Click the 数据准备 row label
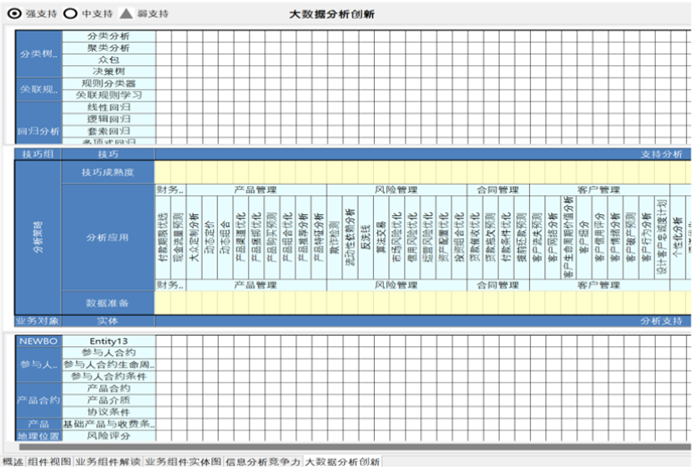Image resolution: width=696 pixels, height=473 pixels. 108,302
